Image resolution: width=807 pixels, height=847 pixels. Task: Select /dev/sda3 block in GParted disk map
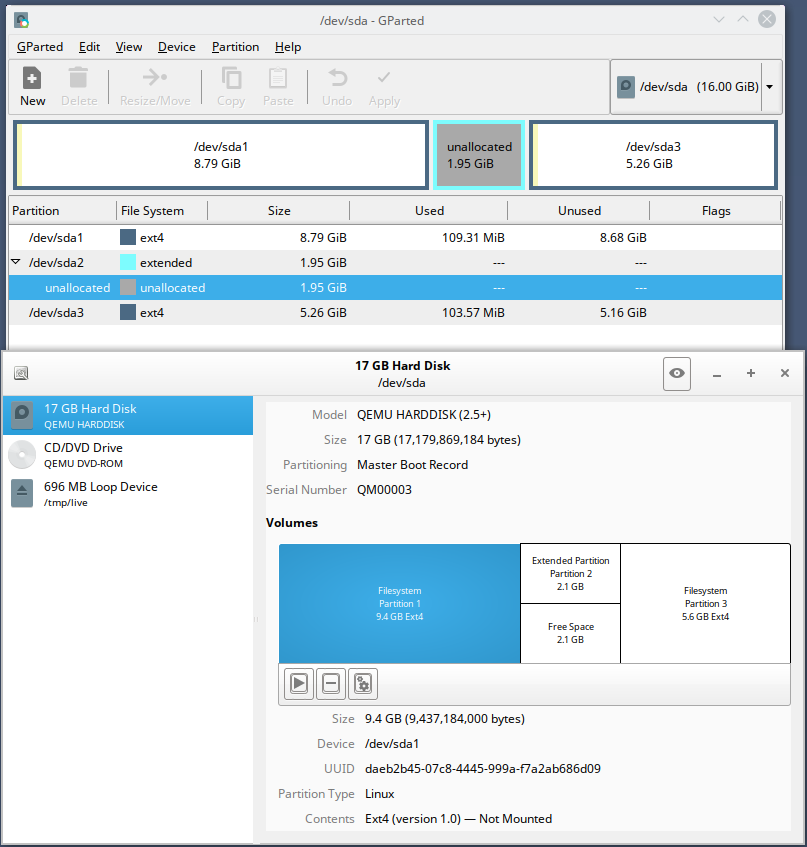(x=654, y=155)
